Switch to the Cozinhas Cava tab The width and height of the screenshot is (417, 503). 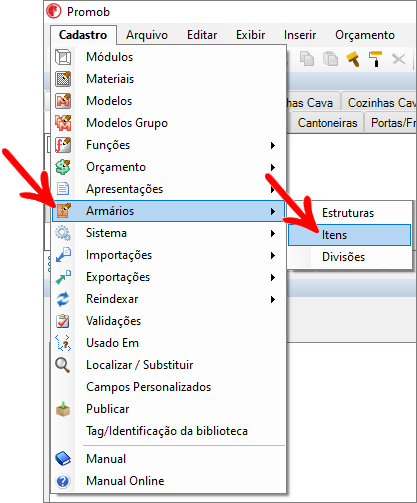pyautogui.click(x=379, y=103)
